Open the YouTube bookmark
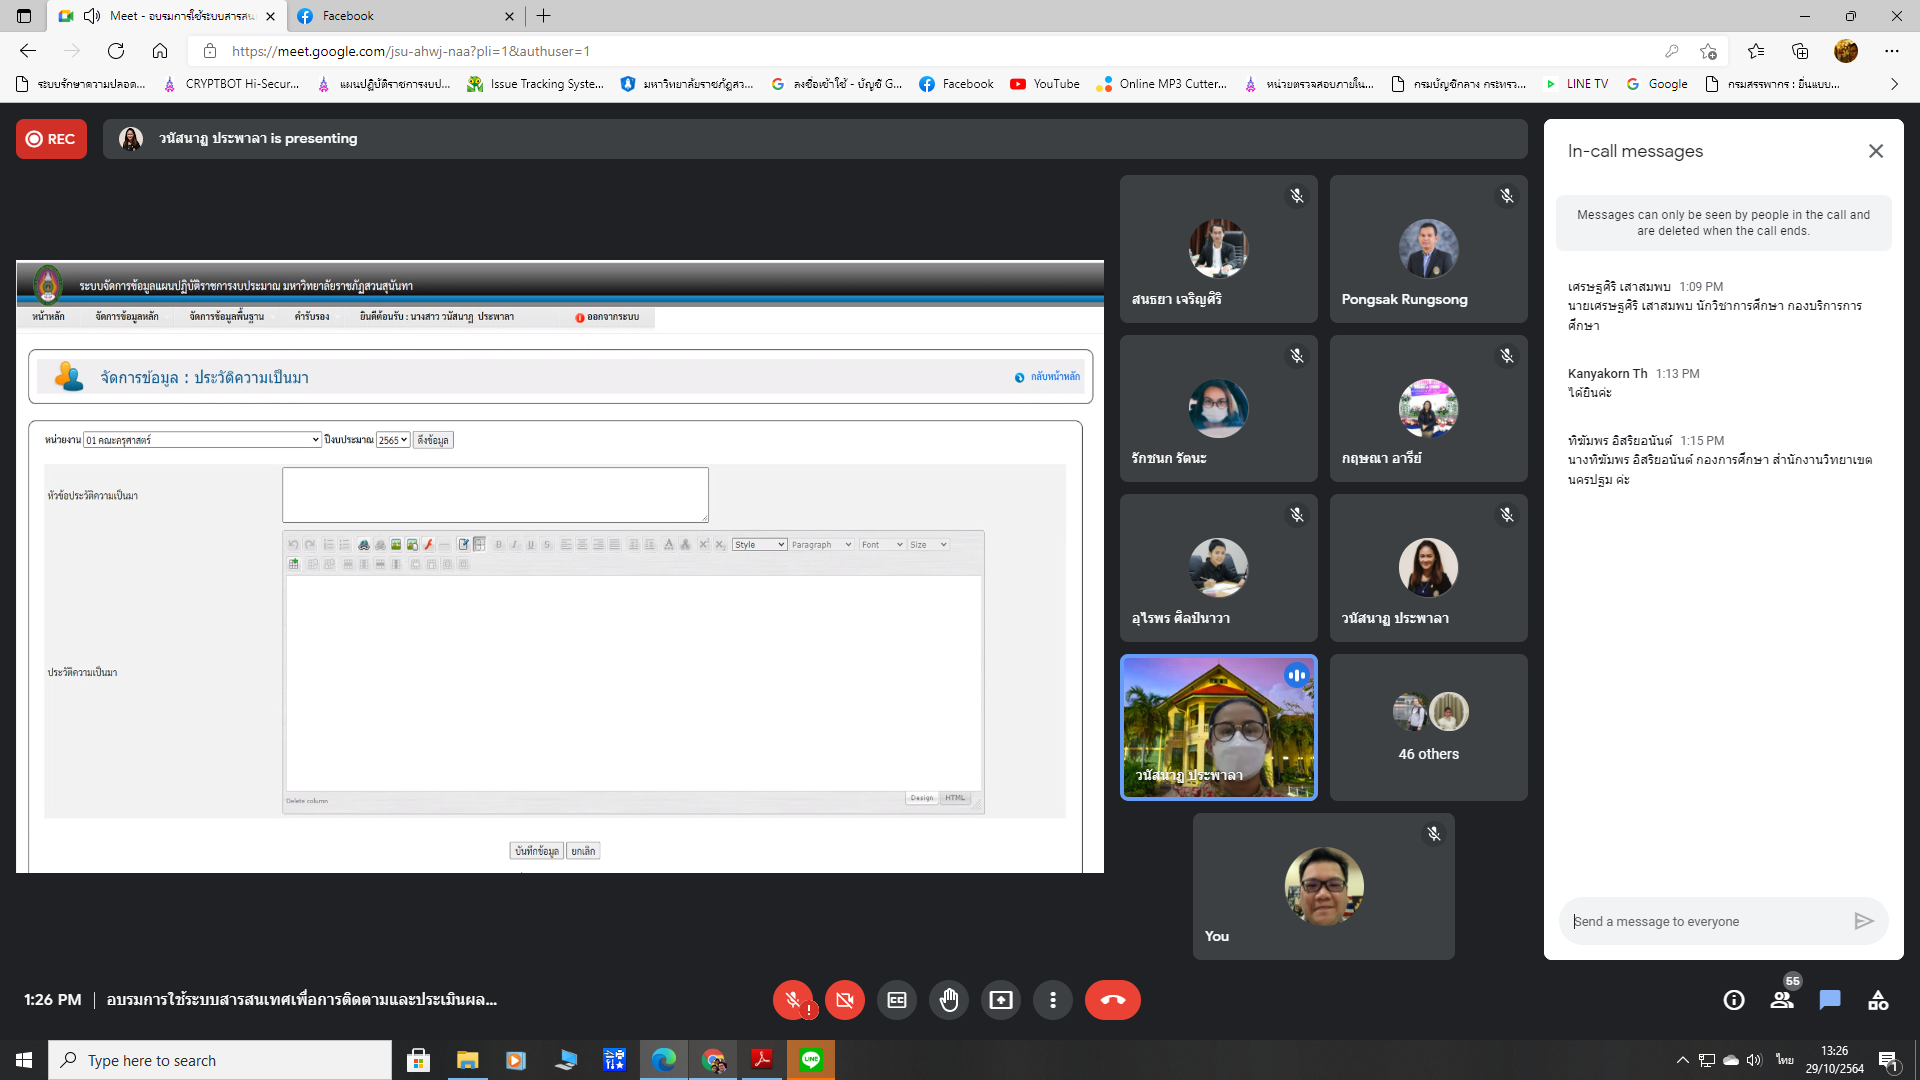This screenshot has height=1080, width=1920. (1045, 84)
